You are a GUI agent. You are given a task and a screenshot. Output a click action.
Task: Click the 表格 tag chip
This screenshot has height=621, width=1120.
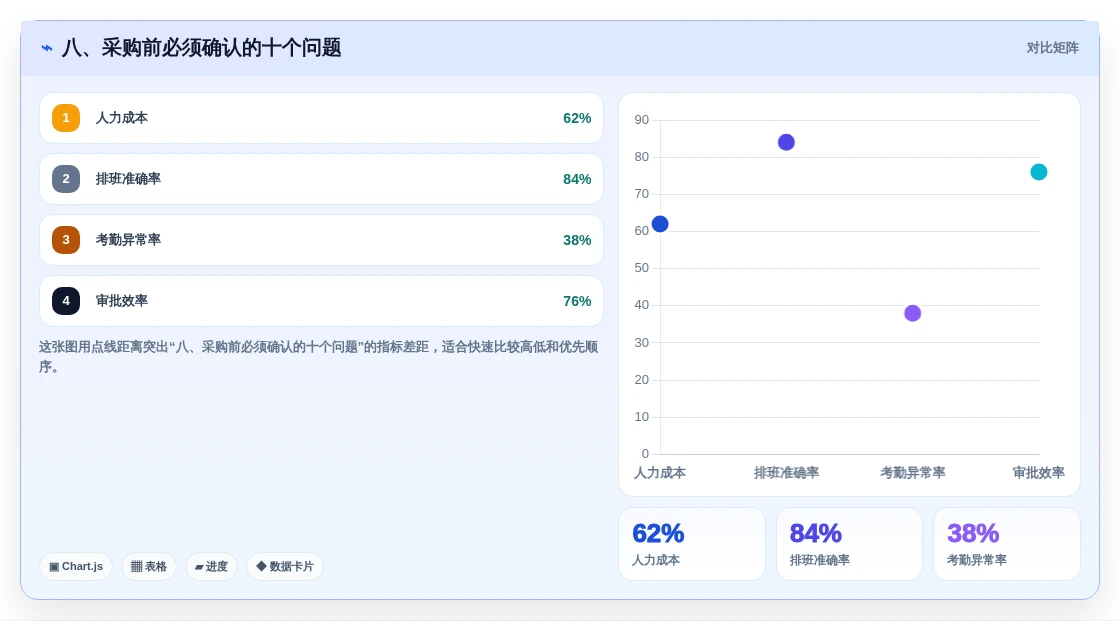point(149,567)
